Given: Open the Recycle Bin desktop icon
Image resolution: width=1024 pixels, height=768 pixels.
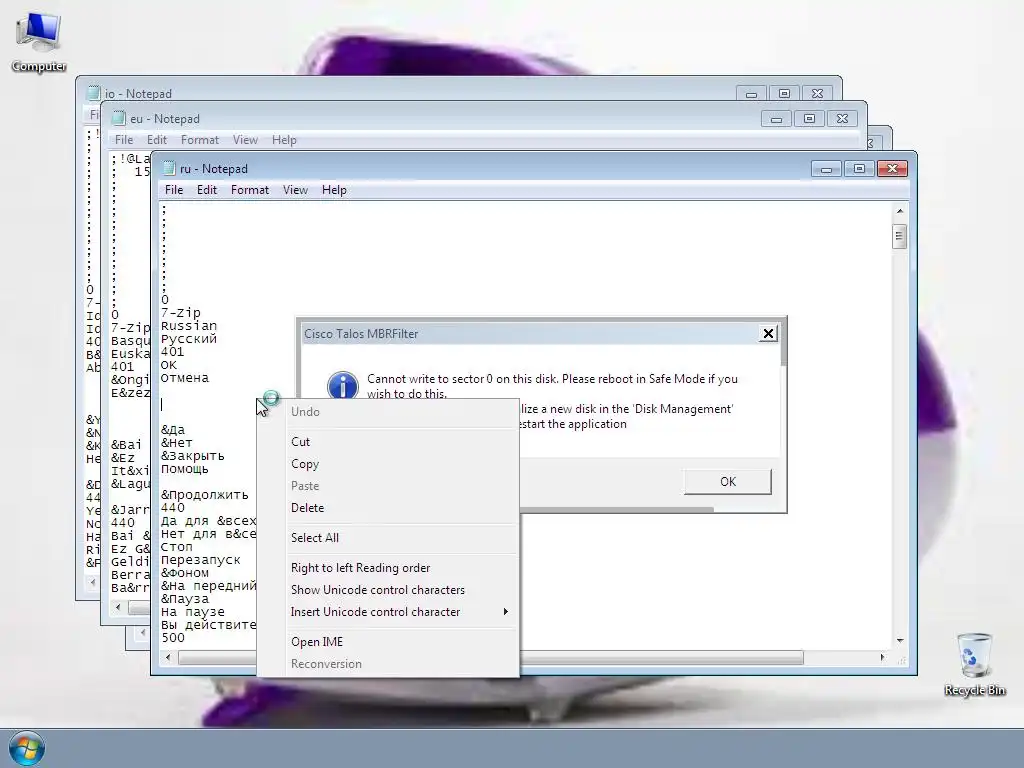Looking at the screenshot, I should click(974, 665).
